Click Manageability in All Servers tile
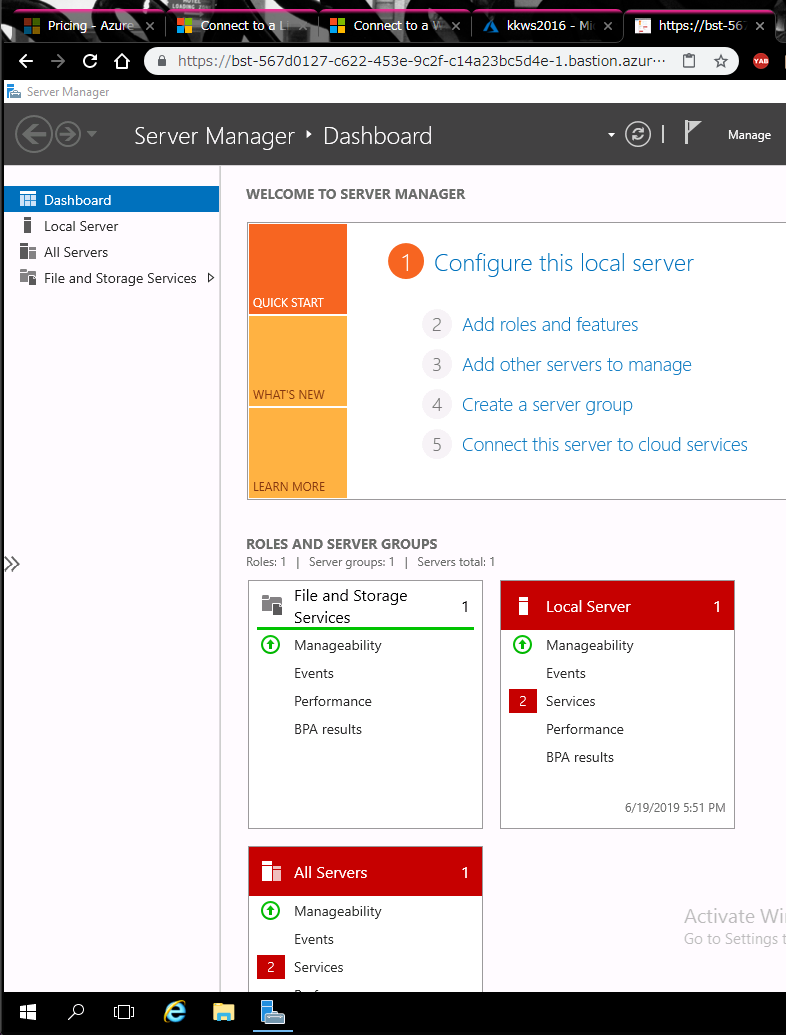 click(337, 911)
